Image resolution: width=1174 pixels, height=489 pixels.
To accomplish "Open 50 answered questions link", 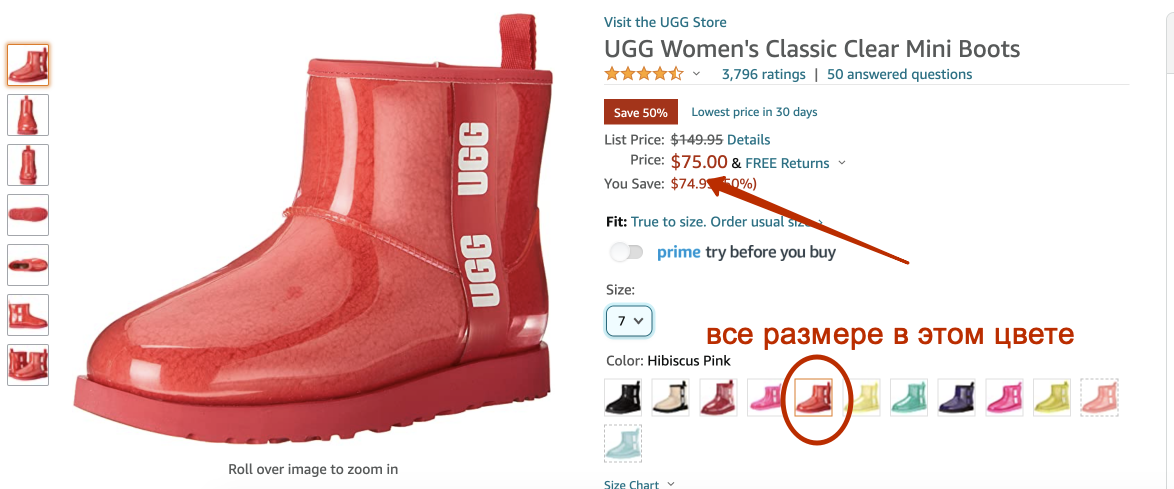I will click(x=900, y=74).
